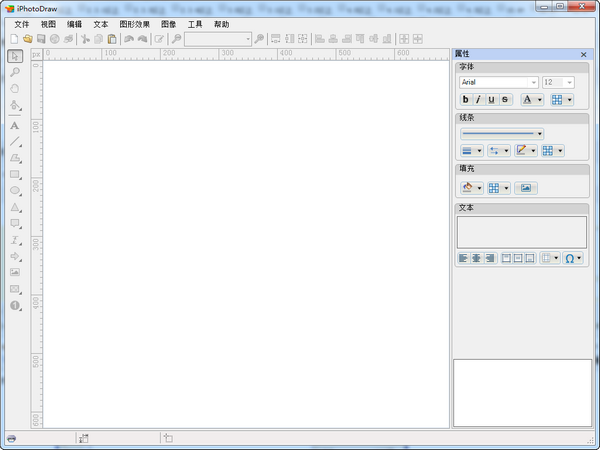The height and width of the screenshot is (450, 600).
Task: Insert image fill using picture button
Action: [x=526, y=188]
